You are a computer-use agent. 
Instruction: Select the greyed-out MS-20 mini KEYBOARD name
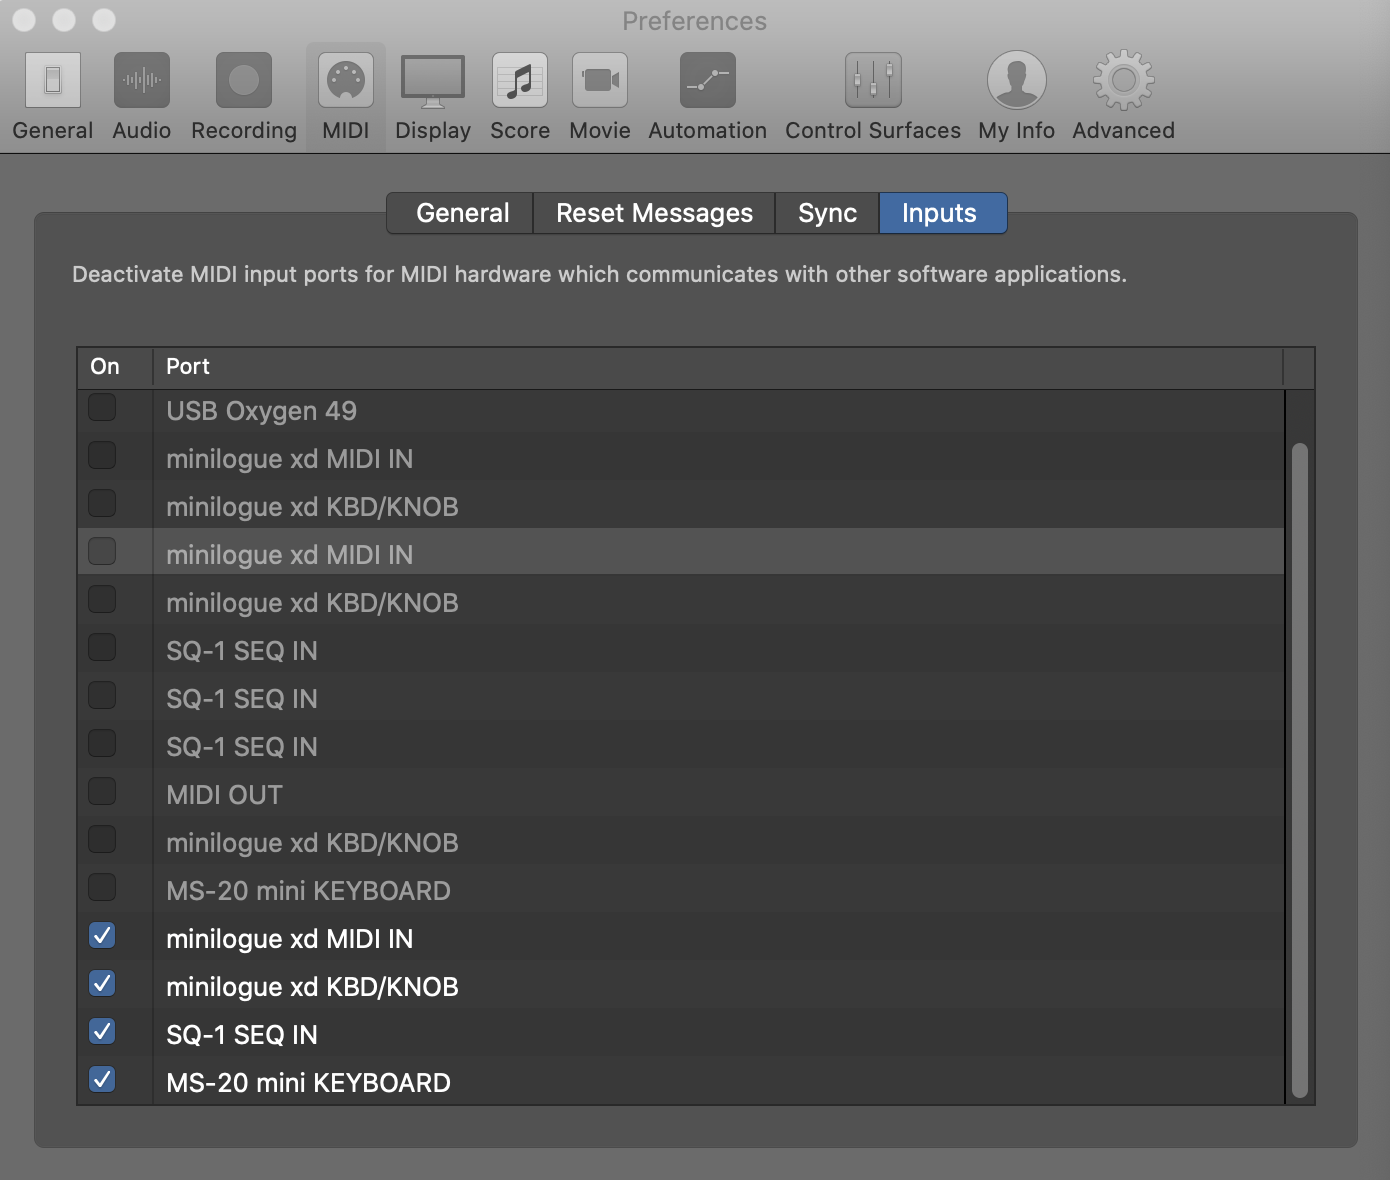tap(308, 891)
